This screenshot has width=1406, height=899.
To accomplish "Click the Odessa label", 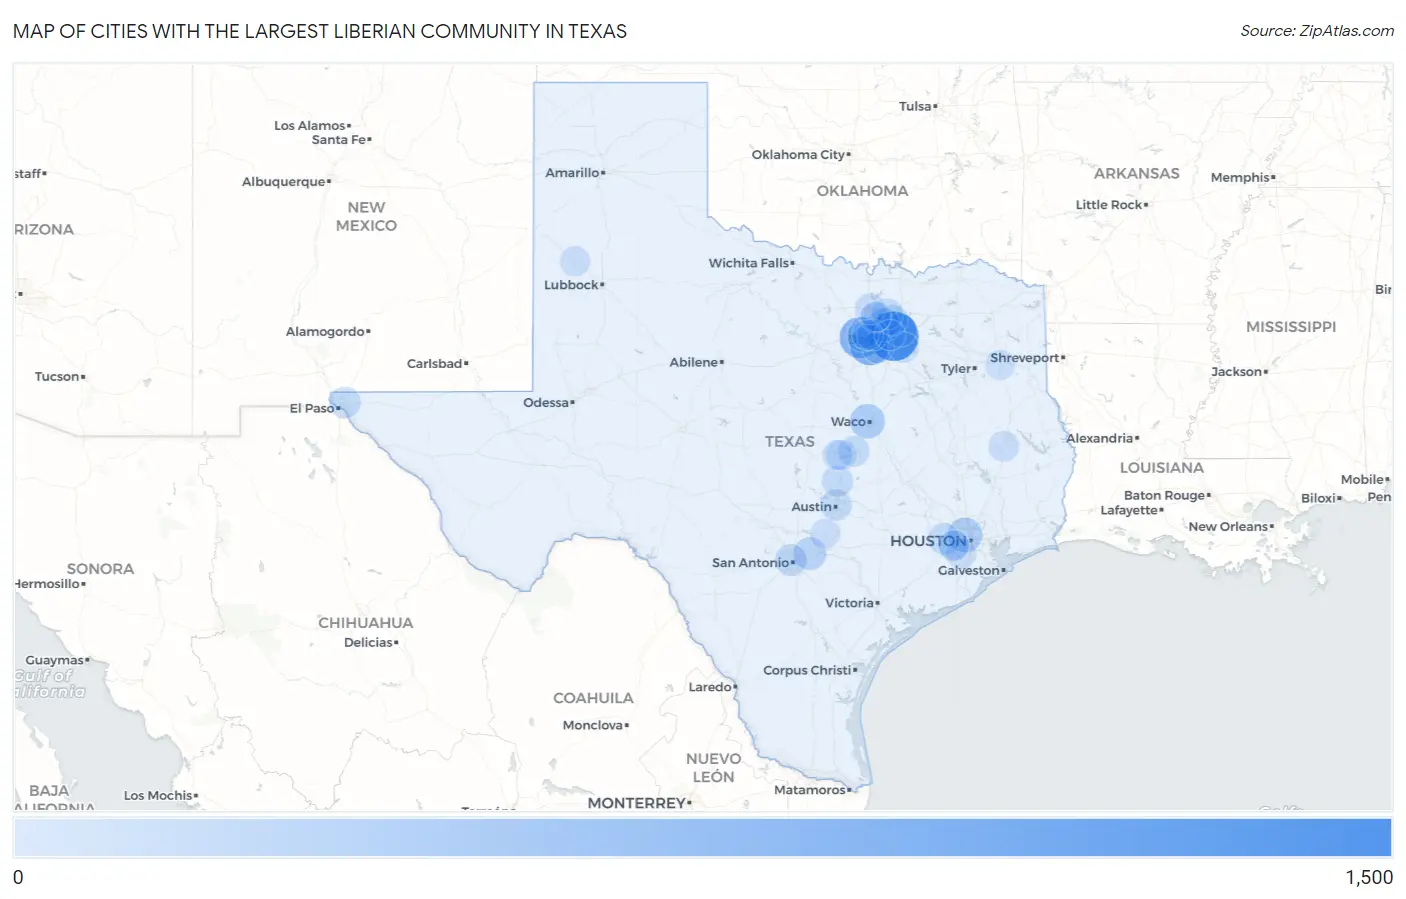I will pos(546,402).
